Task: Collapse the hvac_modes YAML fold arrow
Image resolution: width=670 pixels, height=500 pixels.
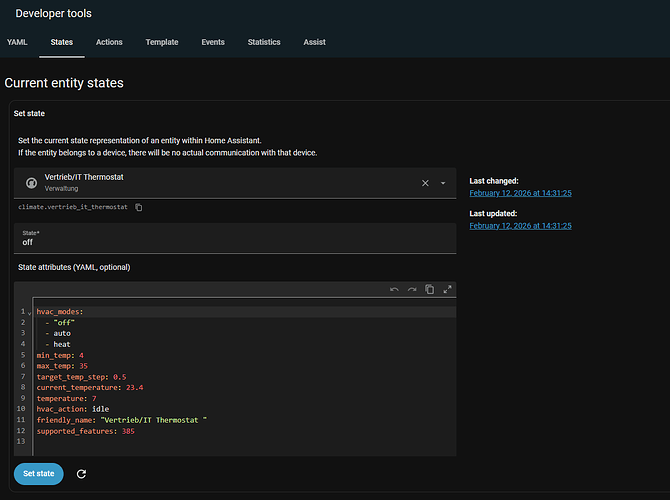Action: [29, 313]
